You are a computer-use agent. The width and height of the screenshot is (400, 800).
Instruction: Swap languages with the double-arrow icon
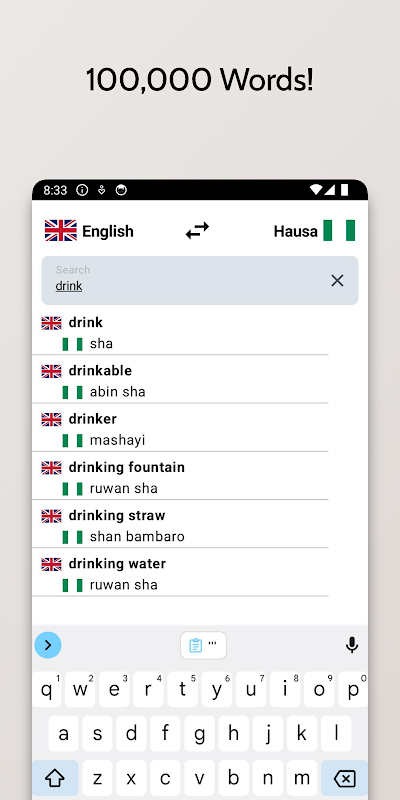[197, 231]
